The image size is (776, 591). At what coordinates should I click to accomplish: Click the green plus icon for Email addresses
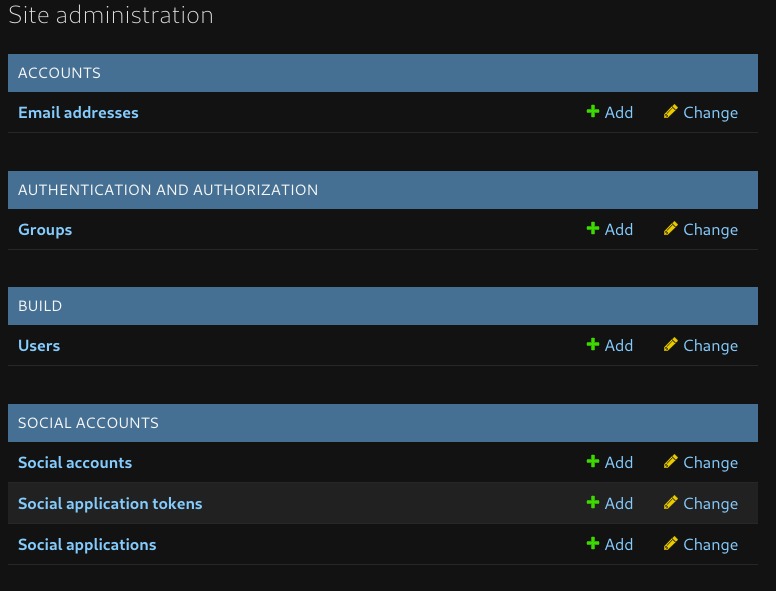(x=592, y=111)
